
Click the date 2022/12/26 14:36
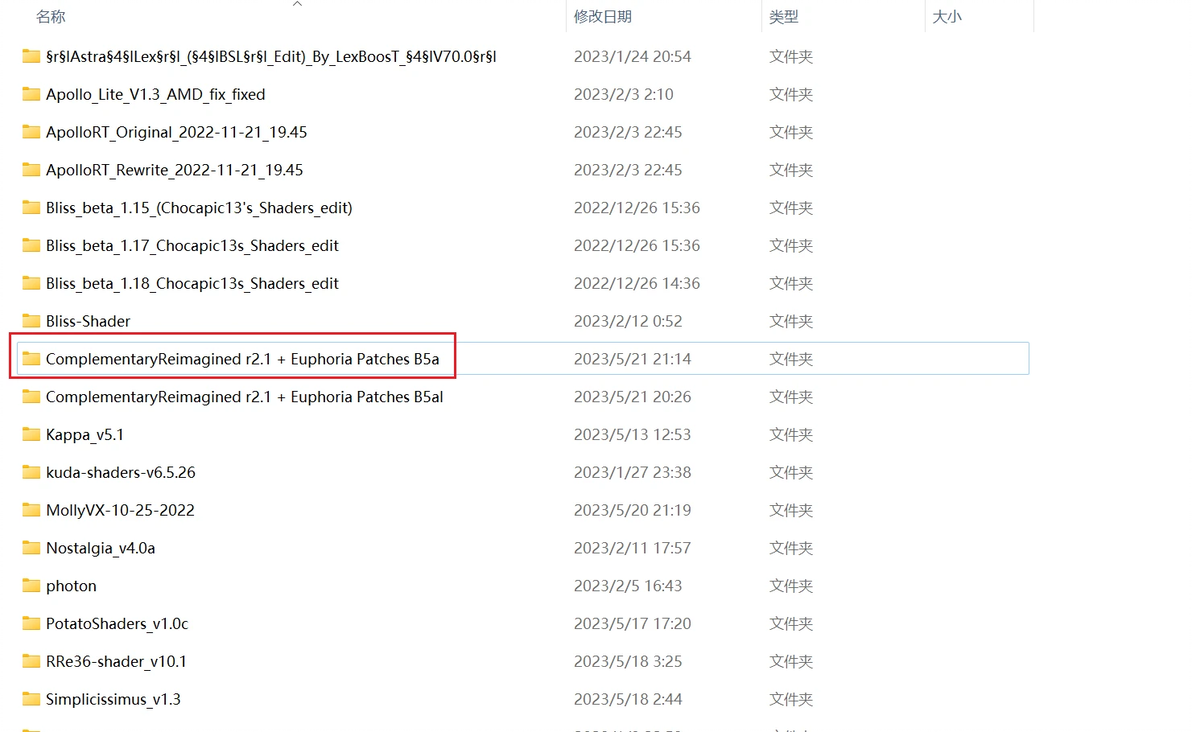coord(636,284)
